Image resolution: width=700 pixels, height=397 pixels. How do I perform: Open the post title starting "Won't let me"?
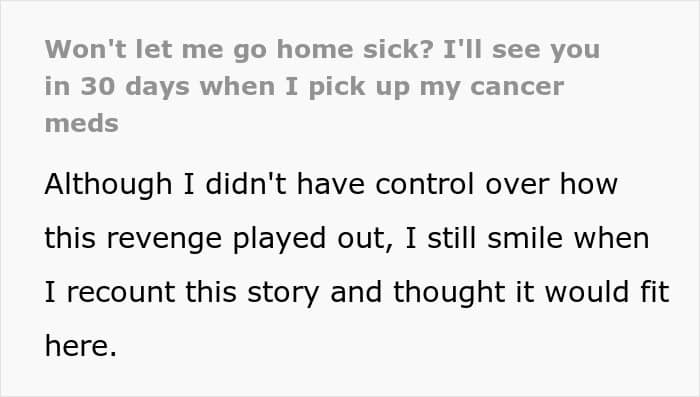click(322, 86)
